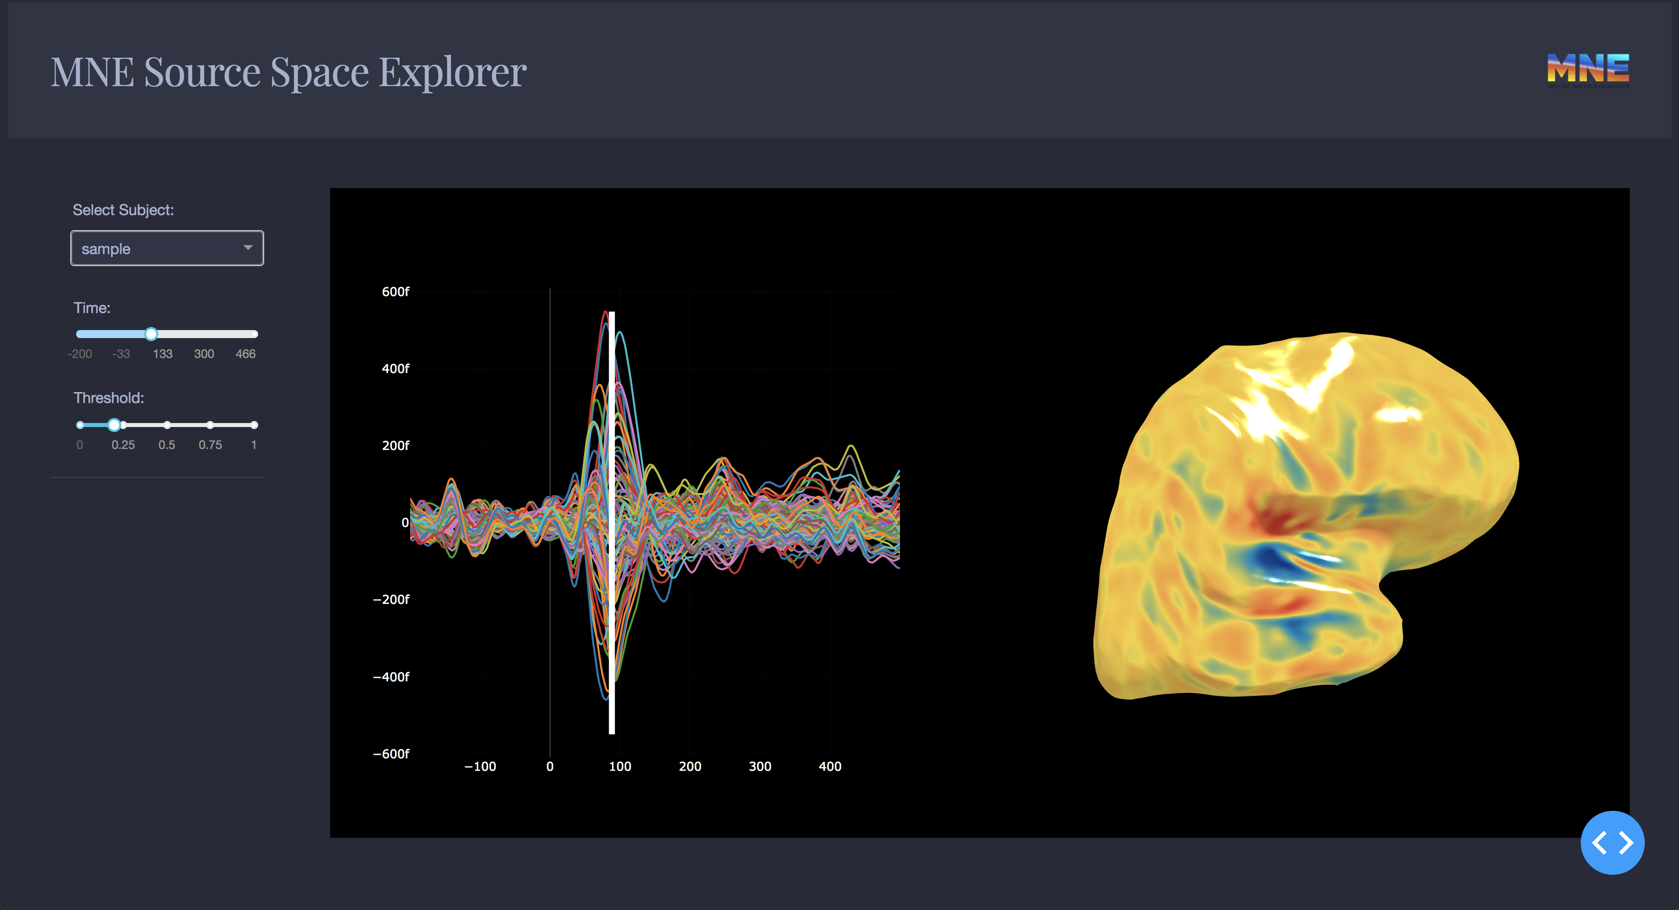Click the inflated brain surface rendering
This screenshot has height=910, width=1679.
tap(1305, 516)
